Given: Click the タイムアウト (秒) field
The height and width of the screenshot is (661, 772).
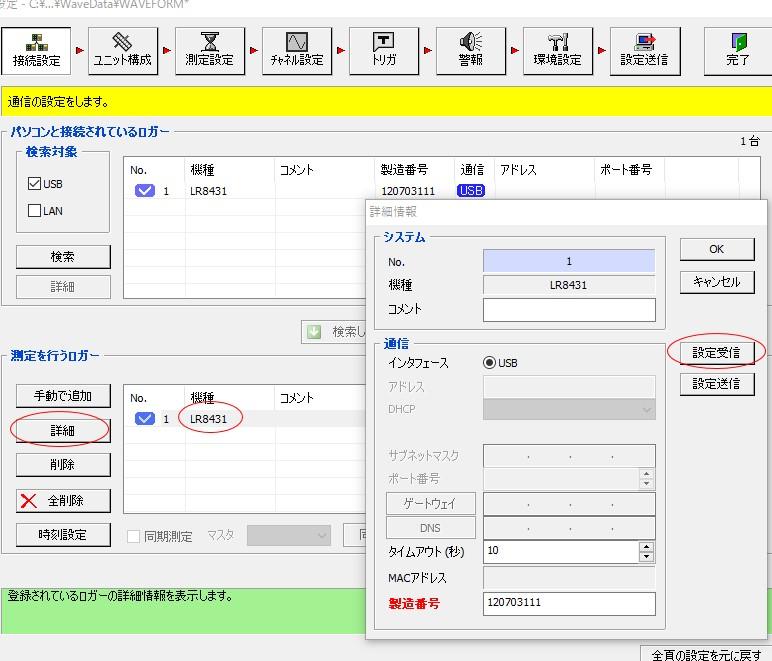Looking at the screenshot, I should [x=561, y=551].
